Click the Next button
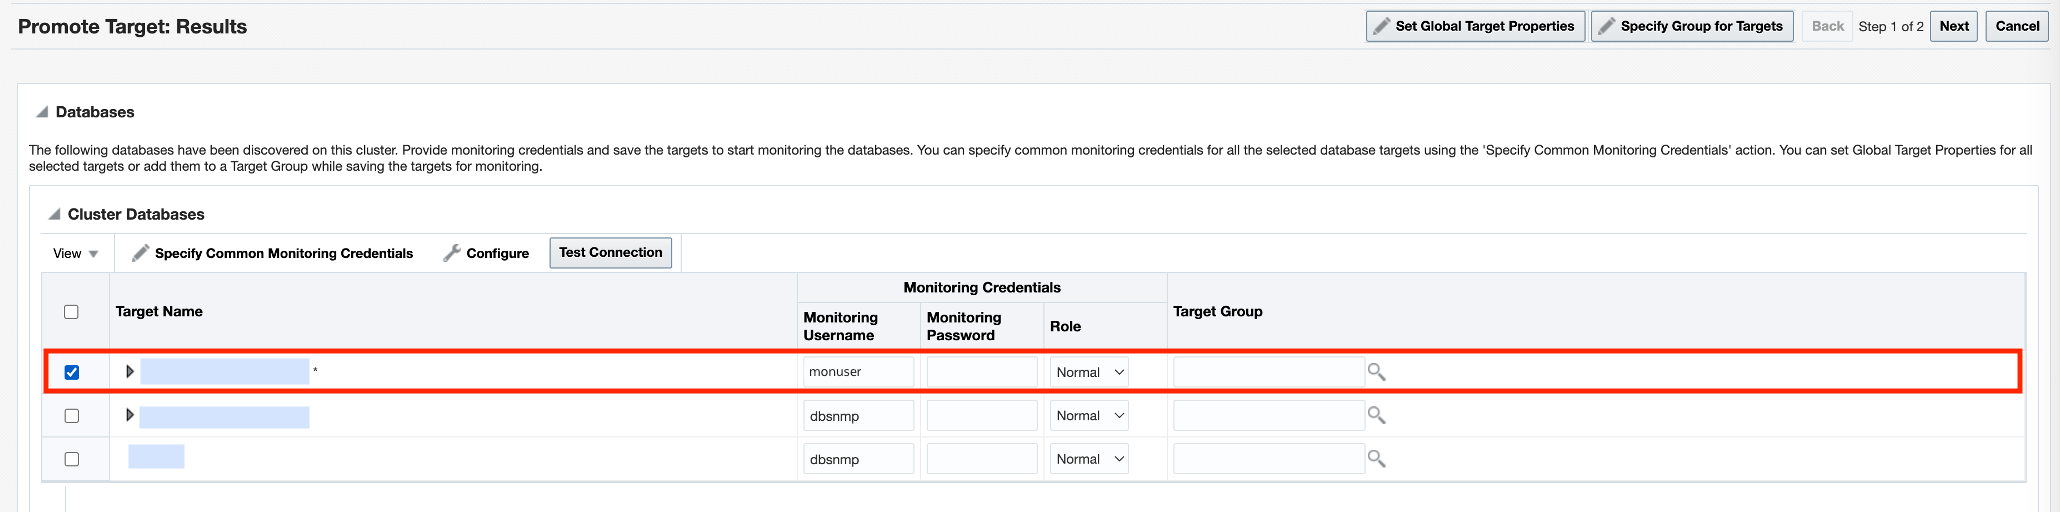Viewport: 2061px width, 513px height. point(1953,27)
